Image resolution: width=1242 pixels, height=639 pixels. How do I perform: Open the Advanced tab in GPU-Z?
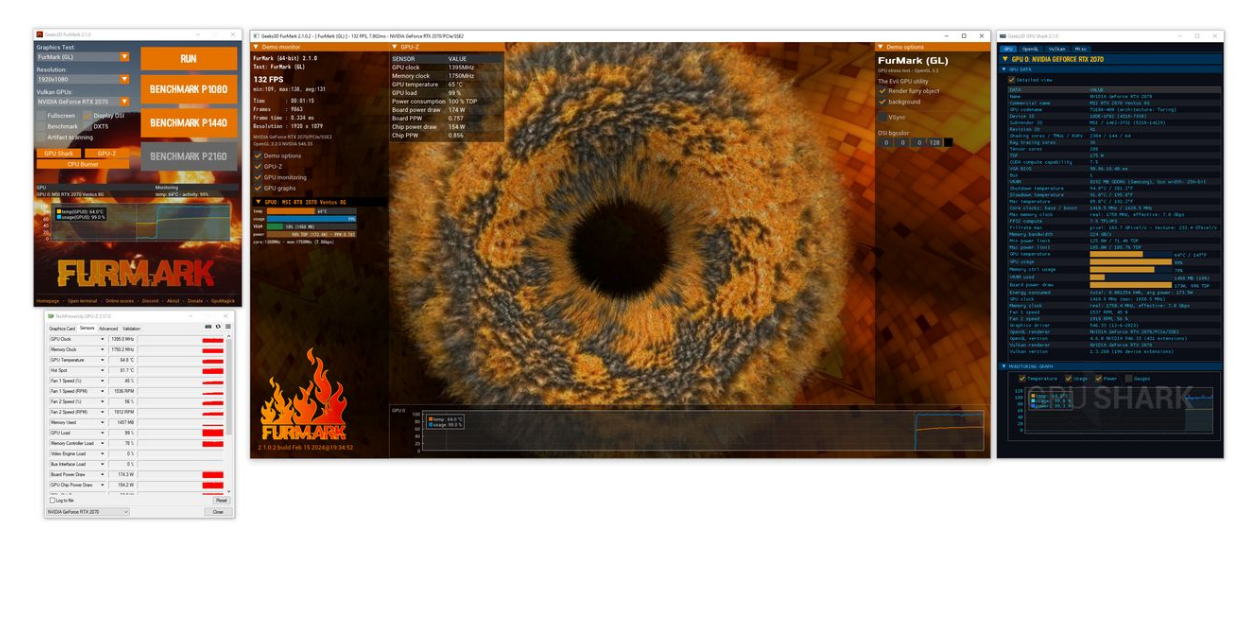click(109, 329)
